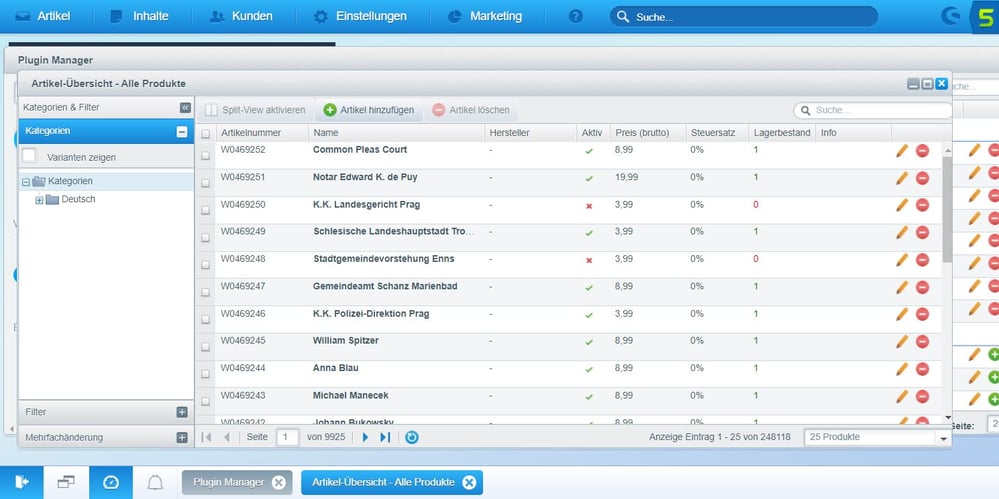Select all articles with header checkbox
The height and width of the screenshot is (499, 999).
[x=205, y=134]
